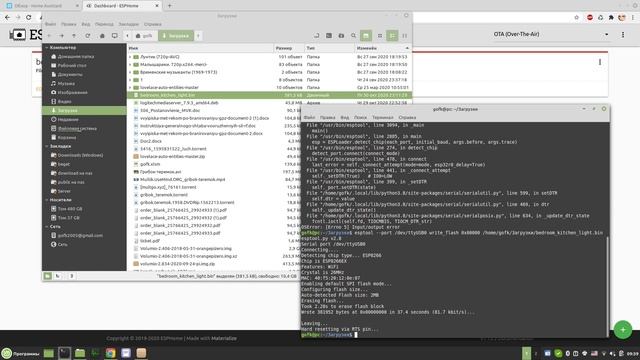This screenshot has height=360, width=640.
Task: Click the gofk path button in the location bar
Action: point(144,36)
